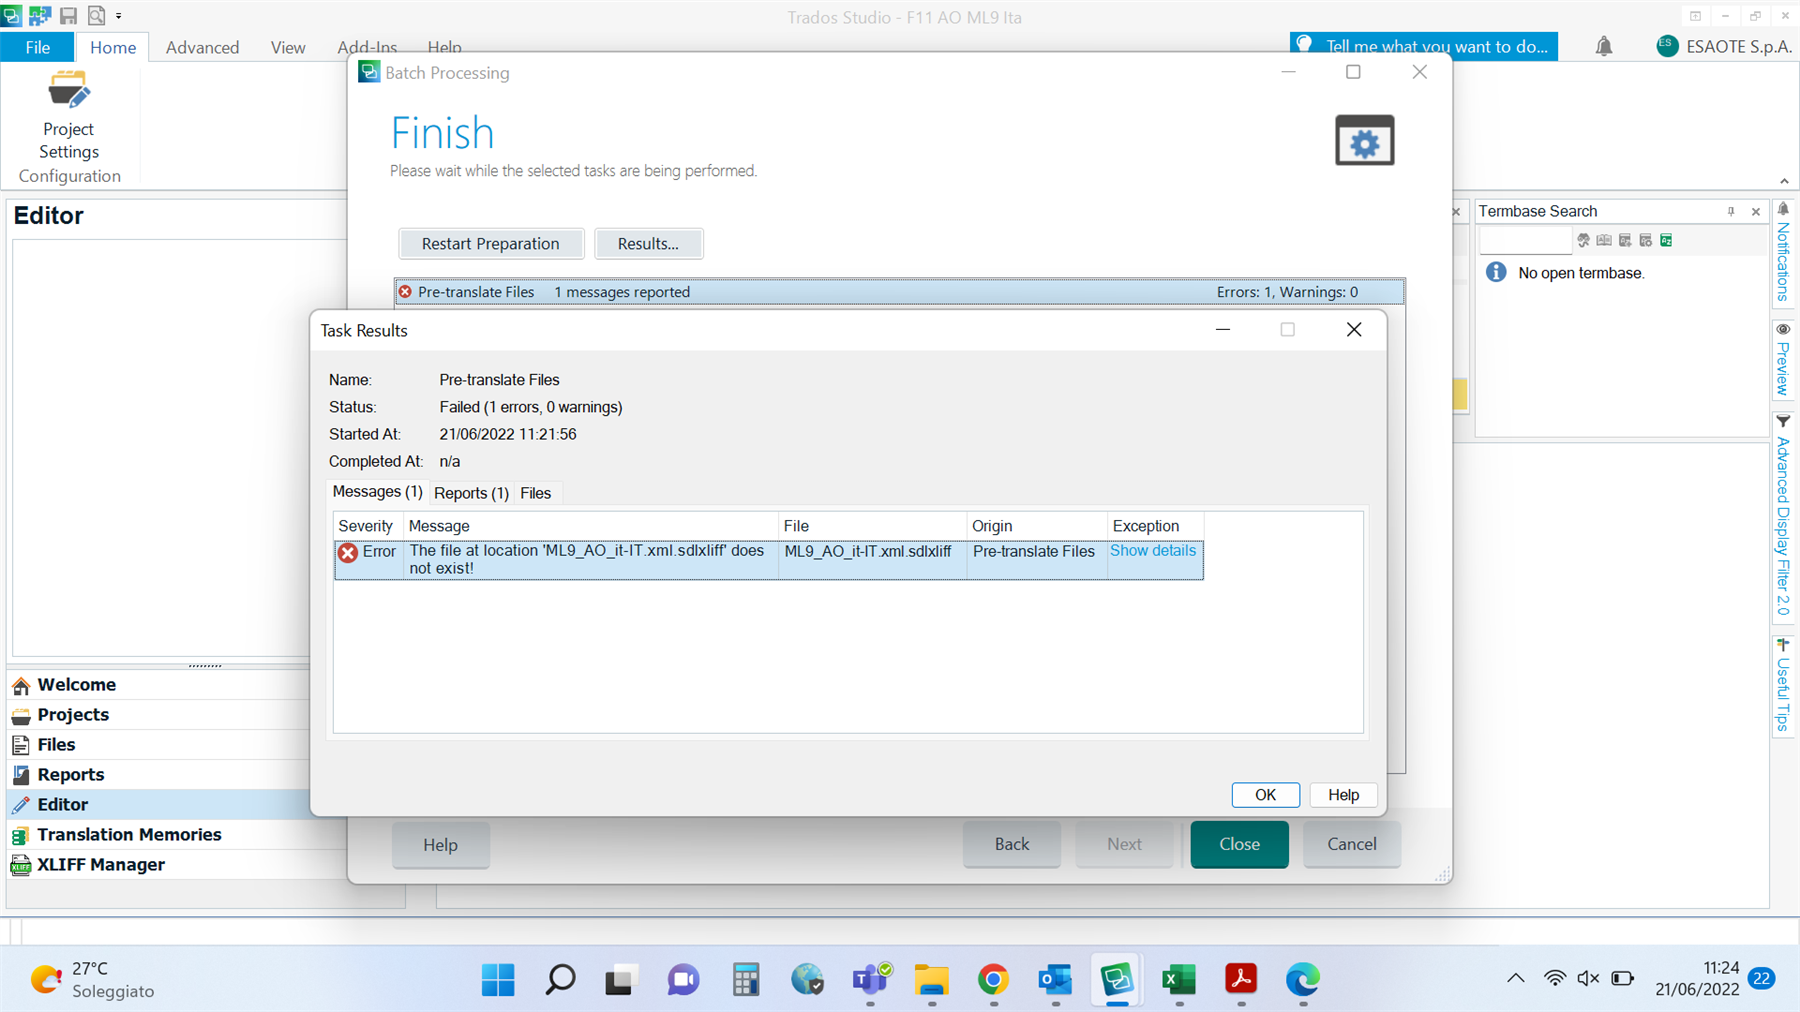Launch Excel from the taskbar
Screen dimensions: 1800x1012
1178,980
